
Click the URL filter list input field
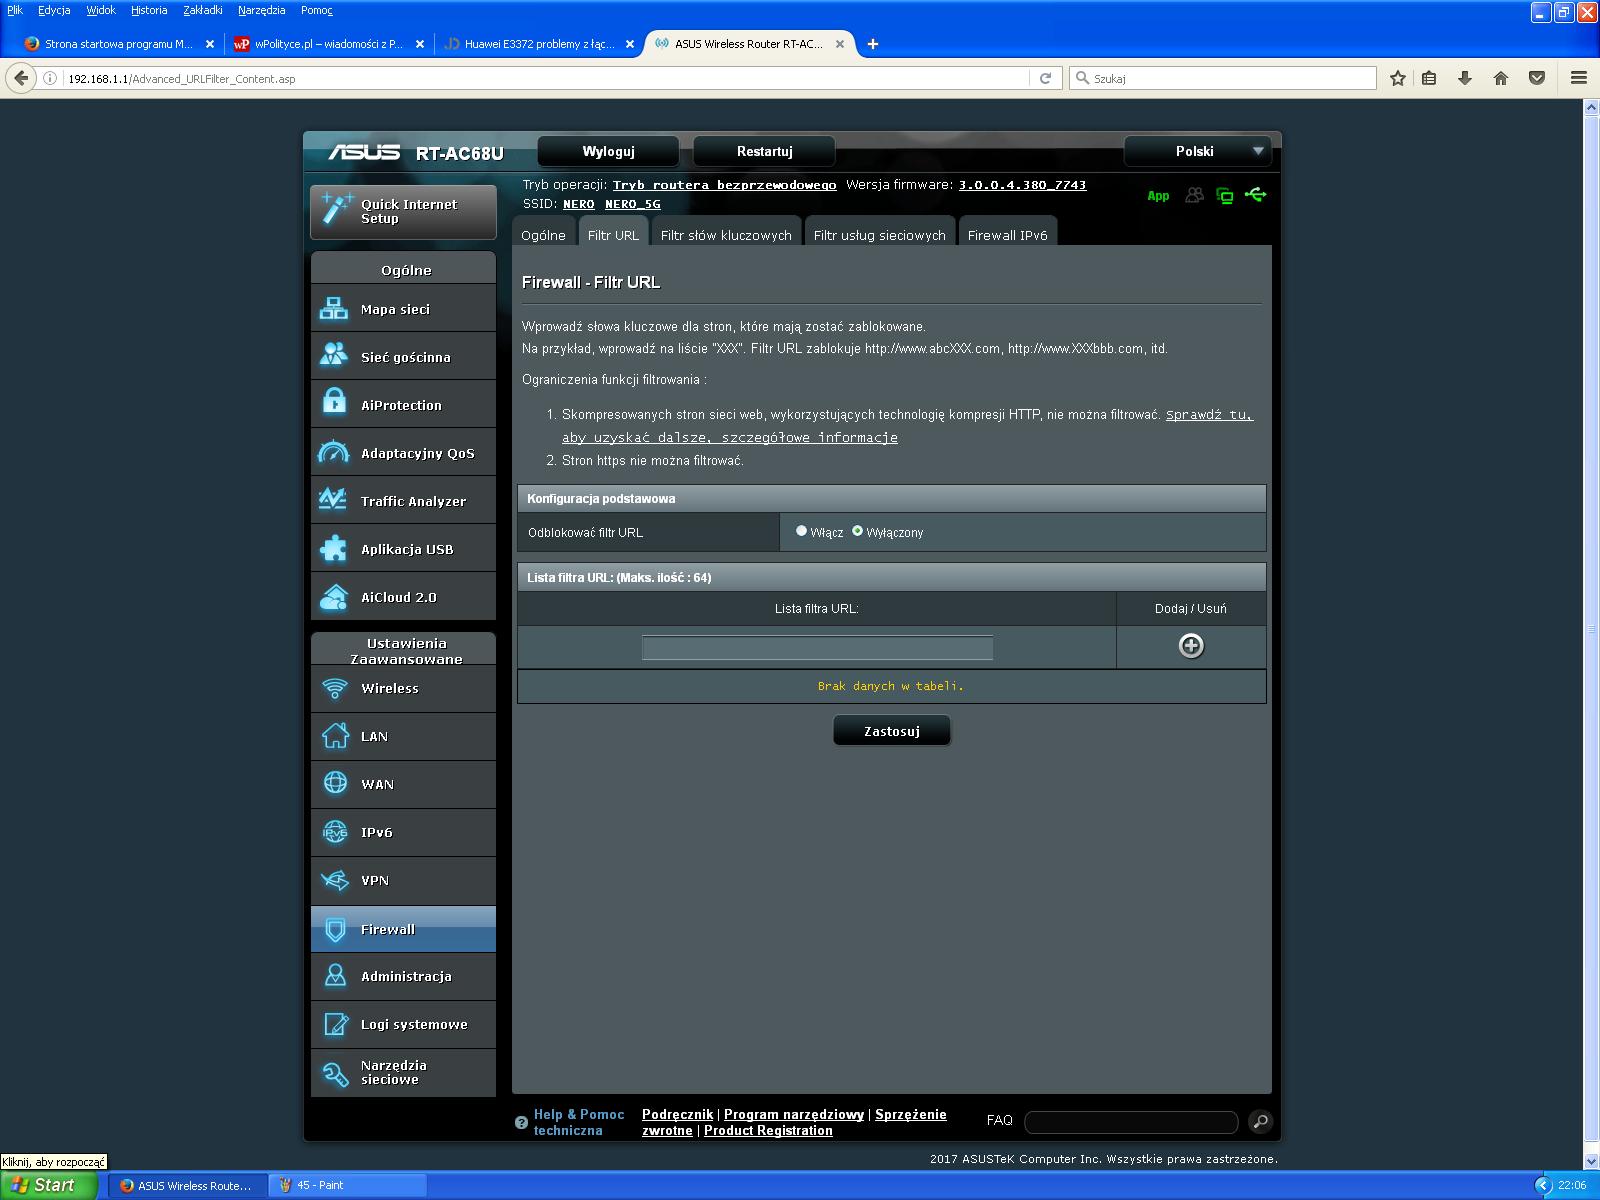click(x=817, y=647)
